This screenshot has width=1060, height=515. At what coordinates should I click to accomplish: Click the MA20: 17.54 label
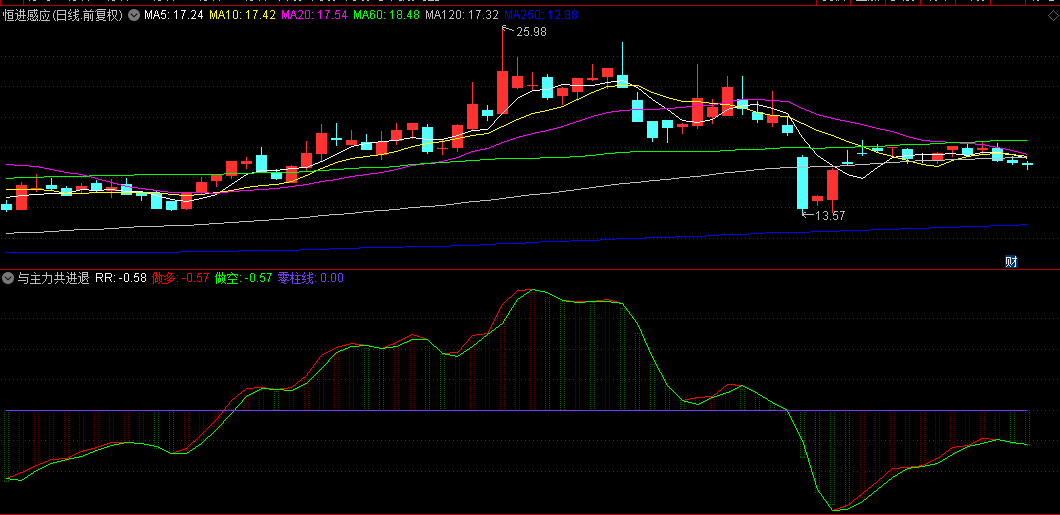click(x=314, y=14)
